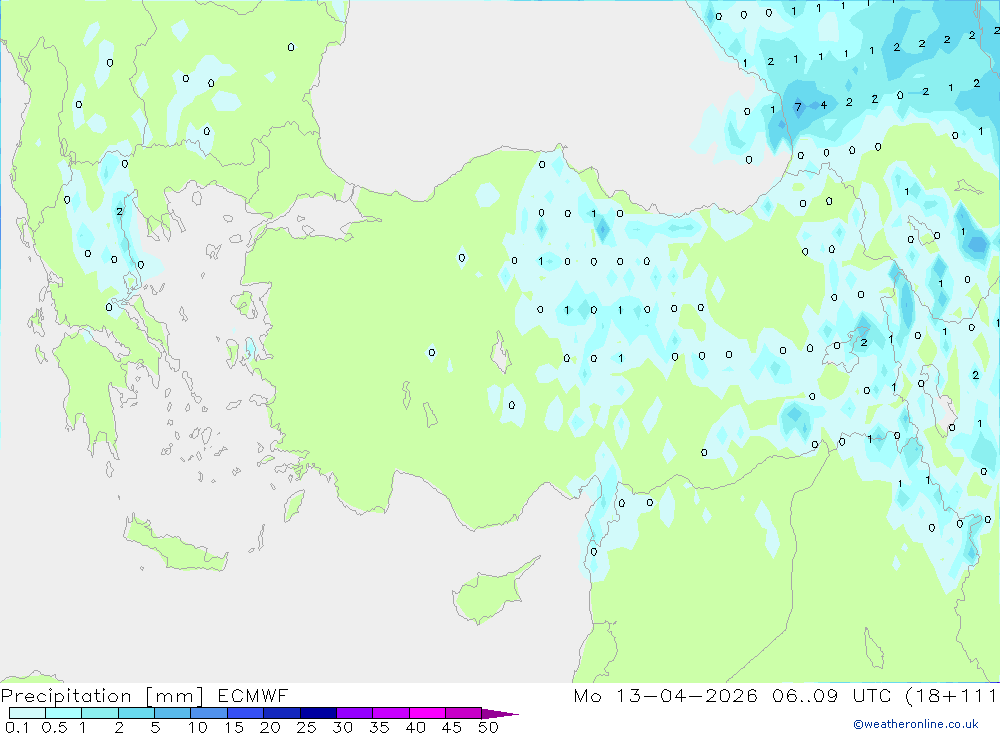Click the forecast date 'Mo 13-04-2026'
This screenshot has height=733, width=1000.
pyautogui.click(x=665, y=695)
